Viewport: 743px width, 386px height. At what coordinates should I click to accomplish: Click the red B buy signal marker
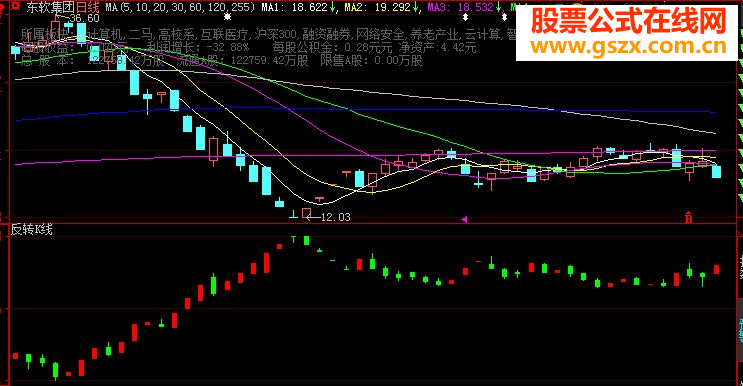(689, 217)
